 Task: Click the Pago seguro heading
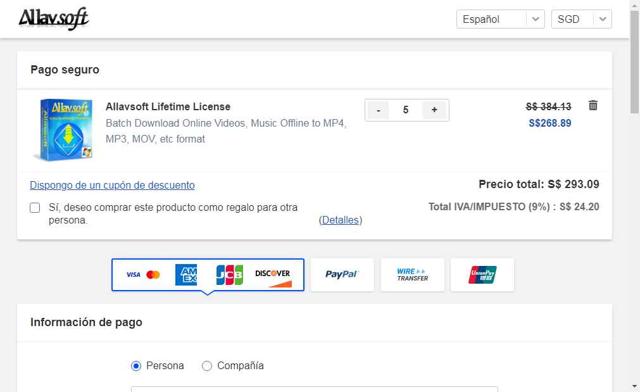[65, 70]
